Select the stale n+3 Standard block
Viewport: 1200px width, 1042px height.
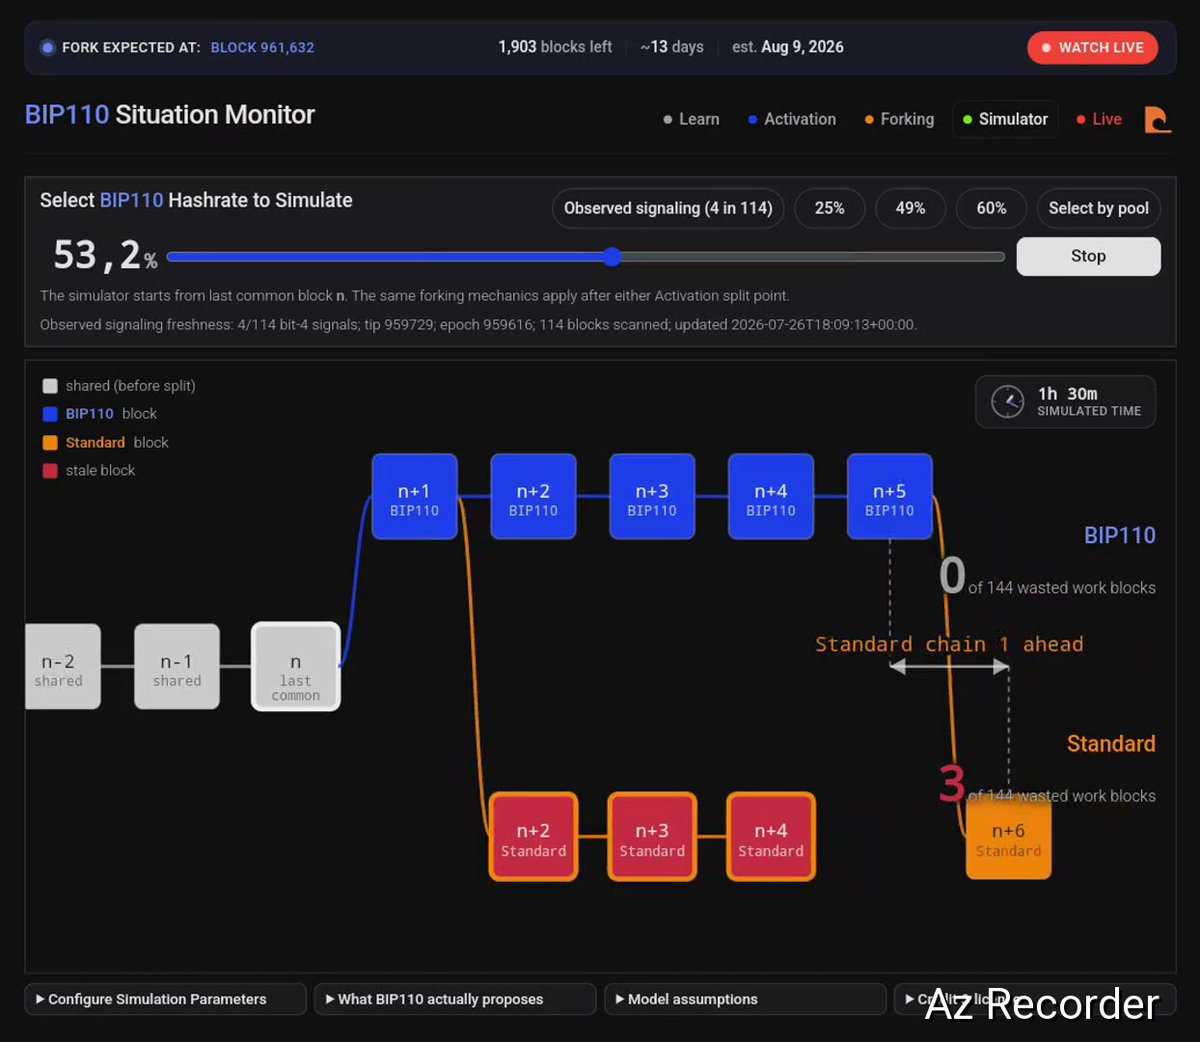652,837
